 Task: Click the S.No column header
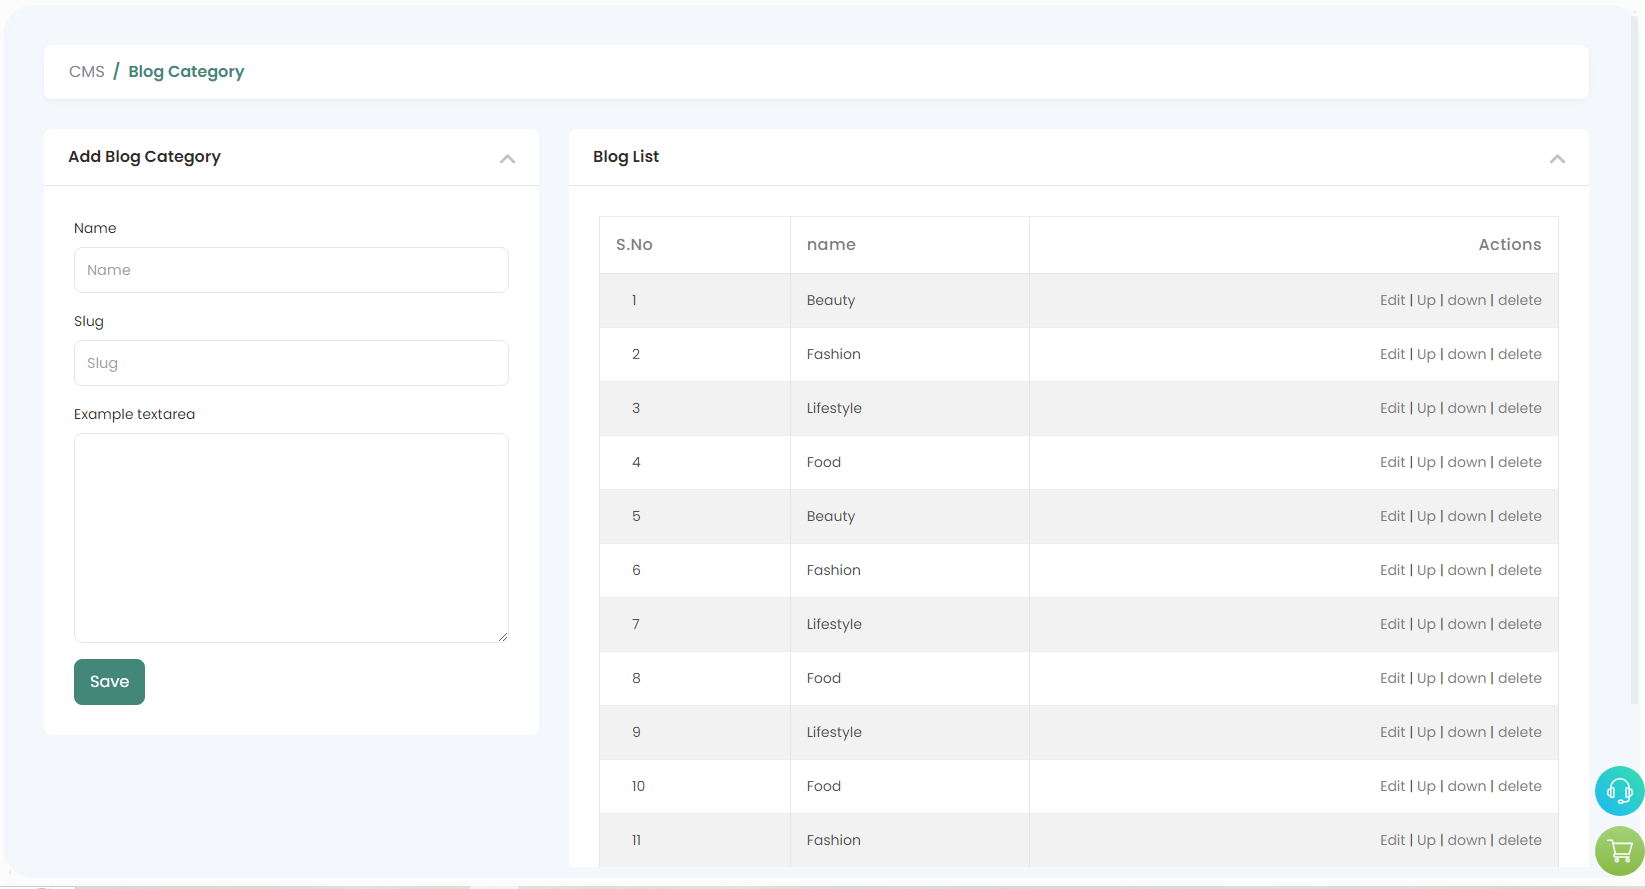click(x=634, y=245)
